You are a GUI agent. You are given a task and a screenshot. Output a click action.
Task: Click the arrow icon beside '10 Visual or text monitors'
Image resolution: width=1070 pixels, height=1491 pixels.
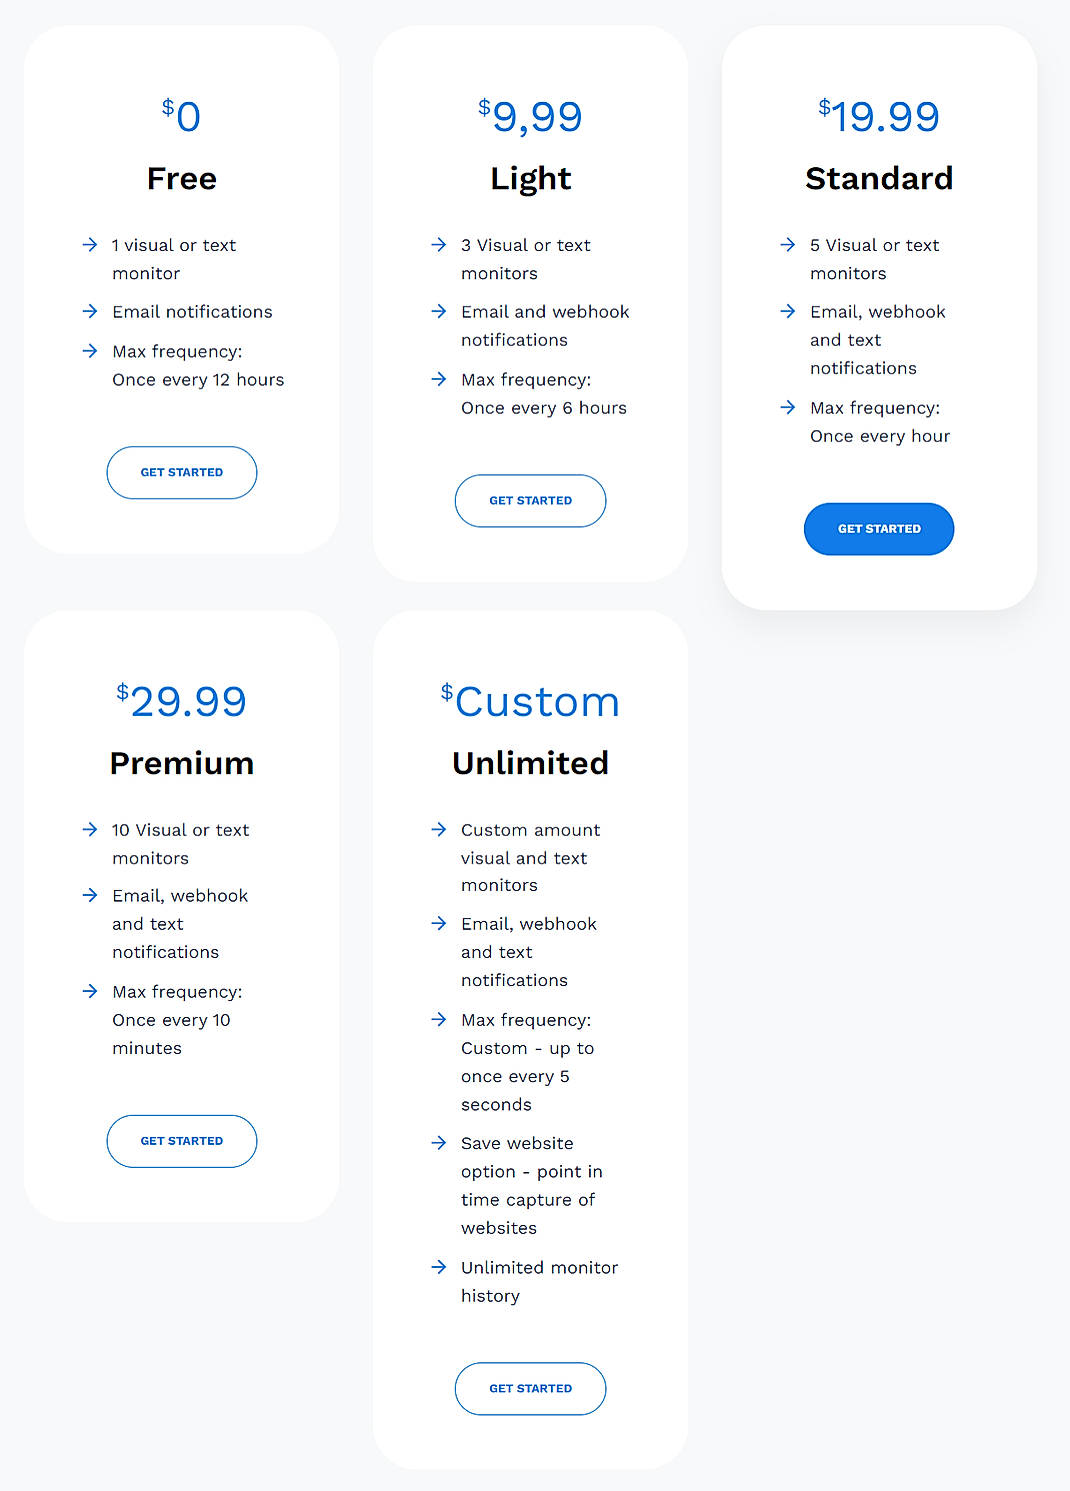coord(89,830)
